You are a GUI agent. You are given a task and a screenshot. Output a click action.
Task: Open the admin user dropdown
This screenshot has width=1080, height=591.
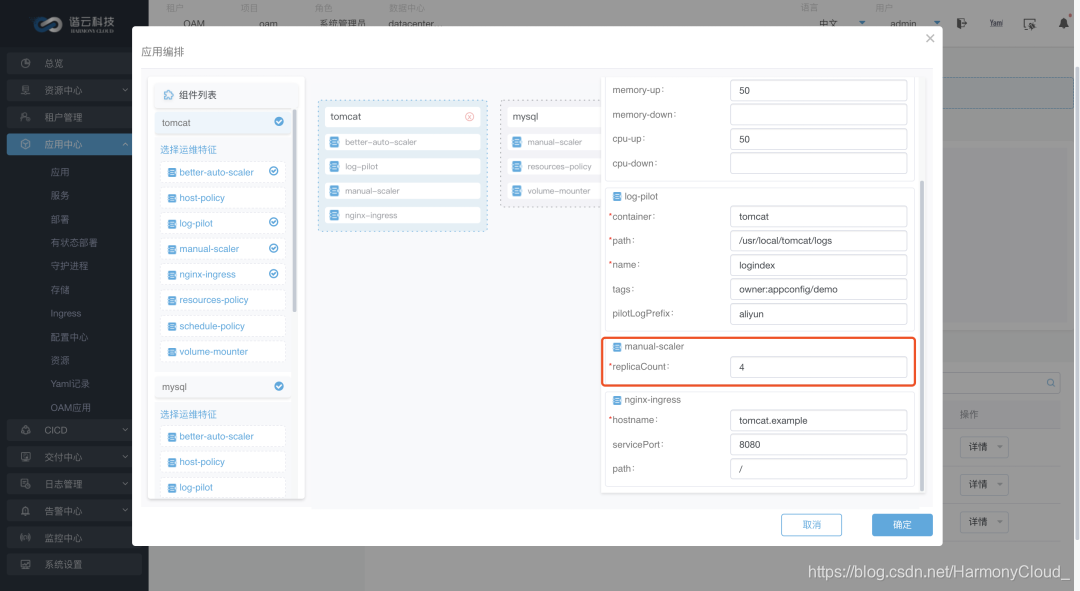[937, 23]
